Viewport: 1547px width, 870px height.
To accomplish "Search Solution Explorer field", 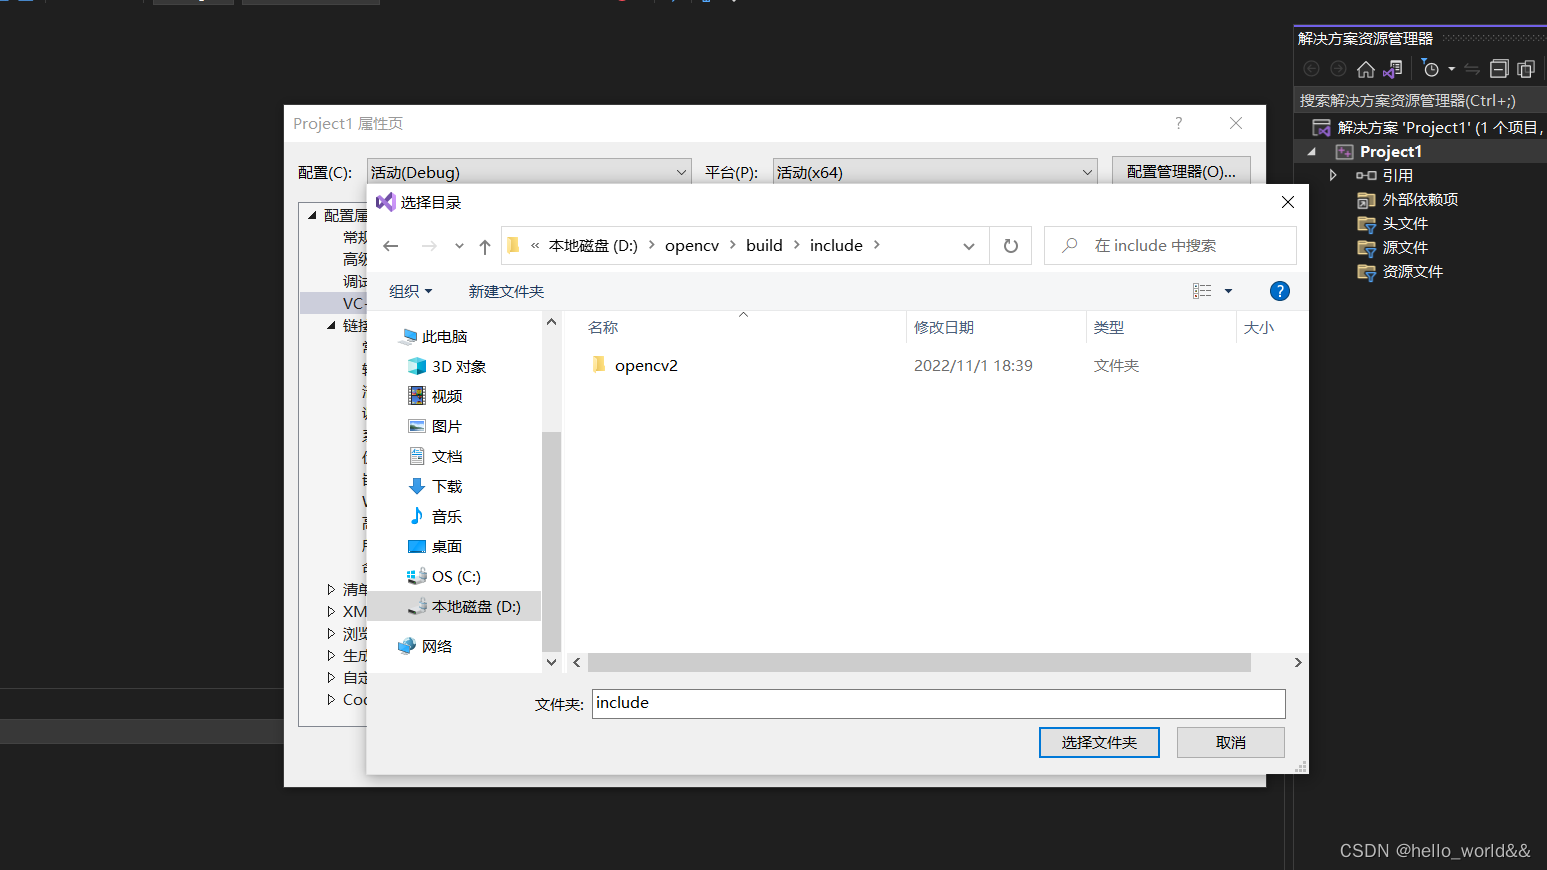I will pos(1420,100).
